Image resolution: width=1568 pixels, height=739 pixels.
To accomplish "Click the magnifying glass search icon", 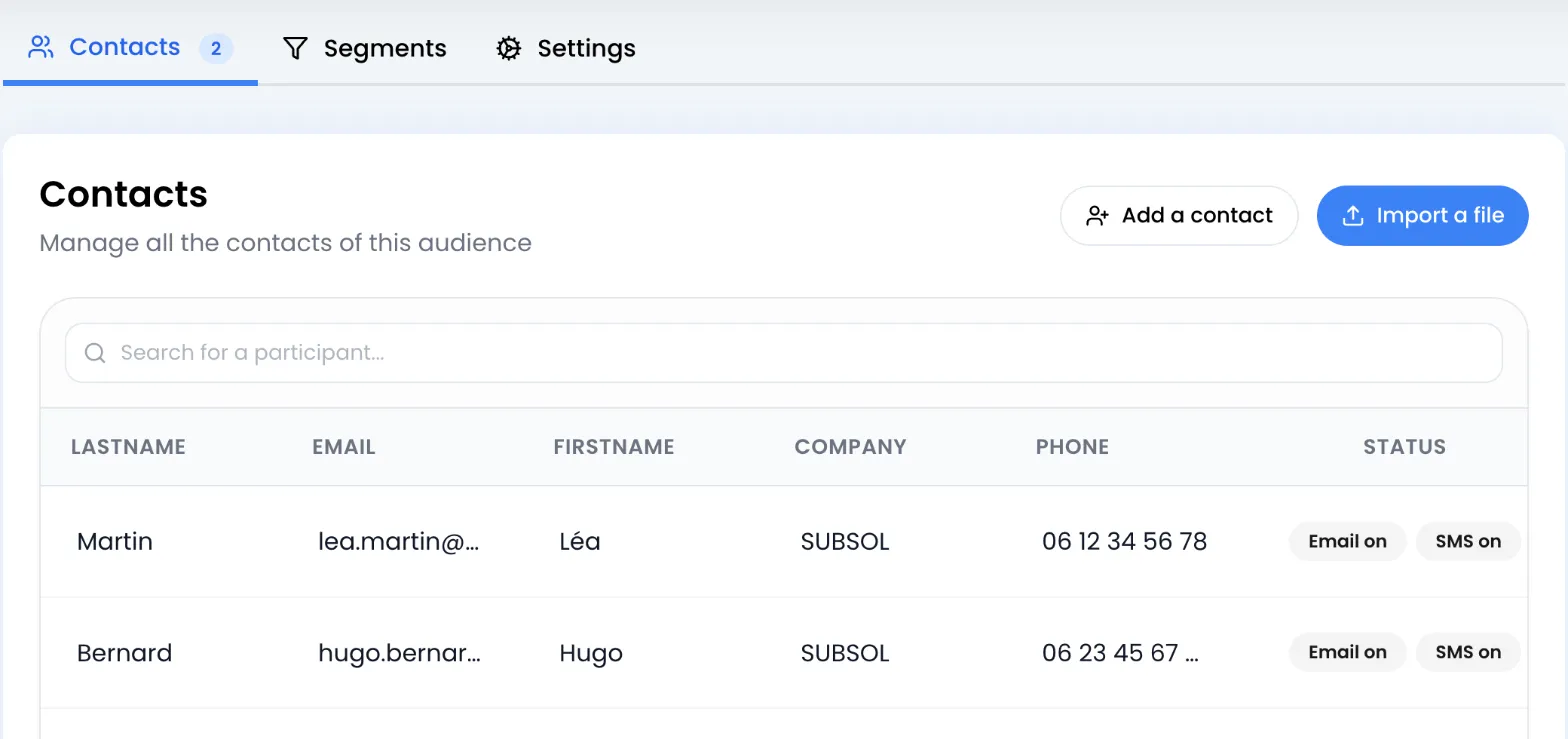I will coord(95,353).
